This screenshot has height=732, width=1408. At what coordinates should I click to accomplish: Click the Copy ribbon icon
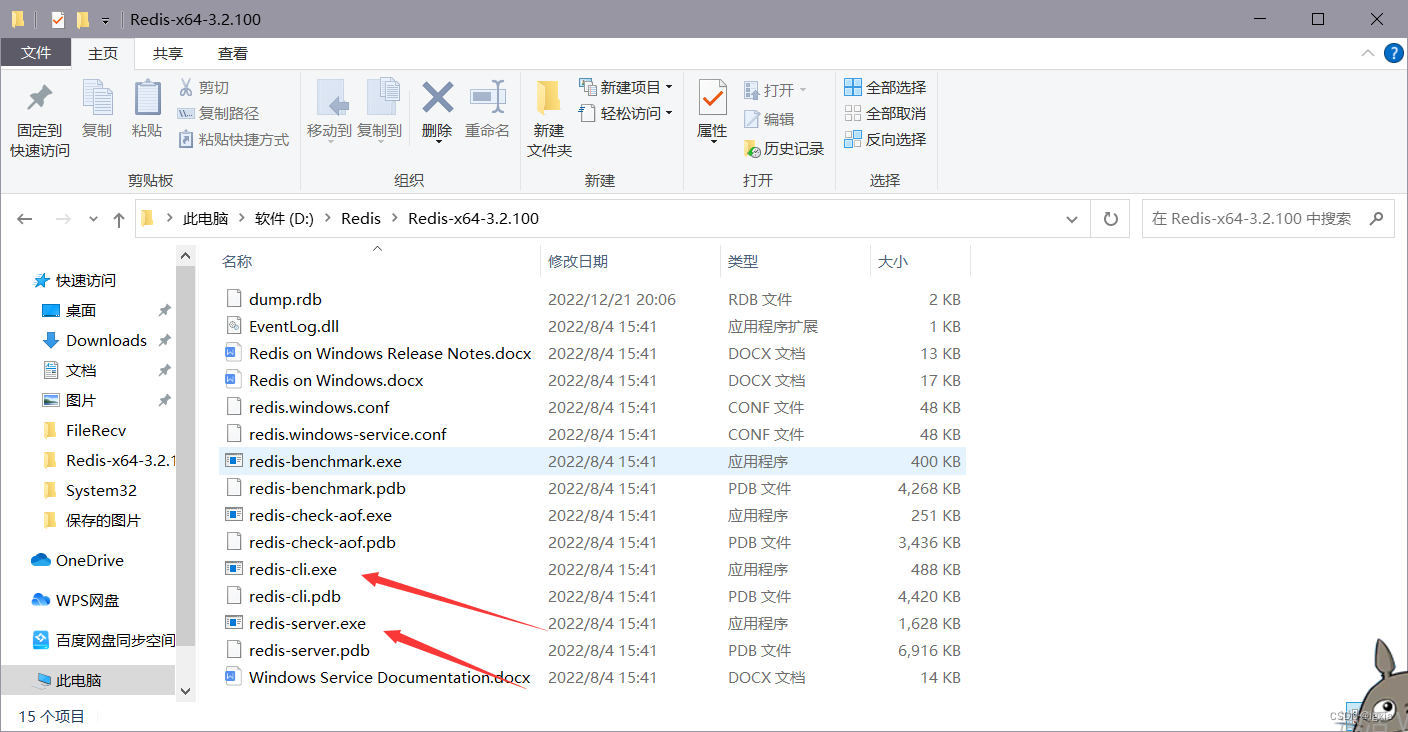(97, 98)
